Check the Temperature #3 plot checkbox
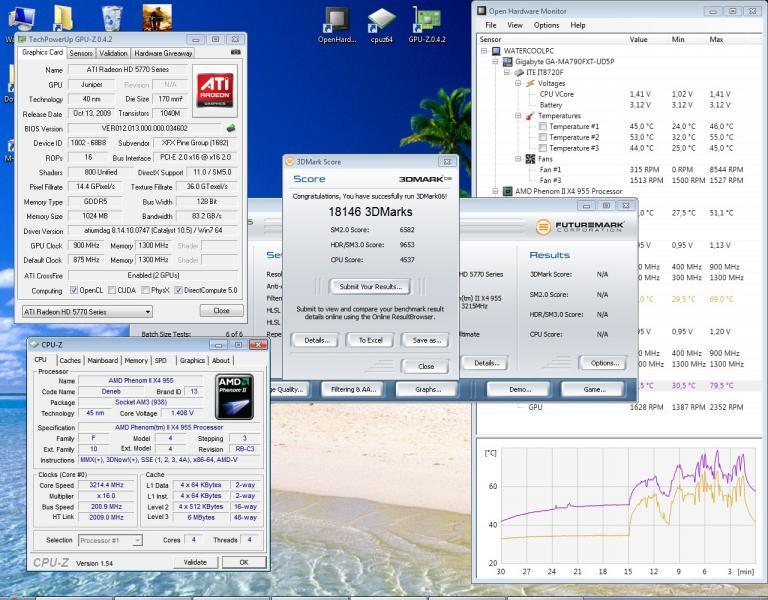Viewport: 768px width, 600px height. 543,148
